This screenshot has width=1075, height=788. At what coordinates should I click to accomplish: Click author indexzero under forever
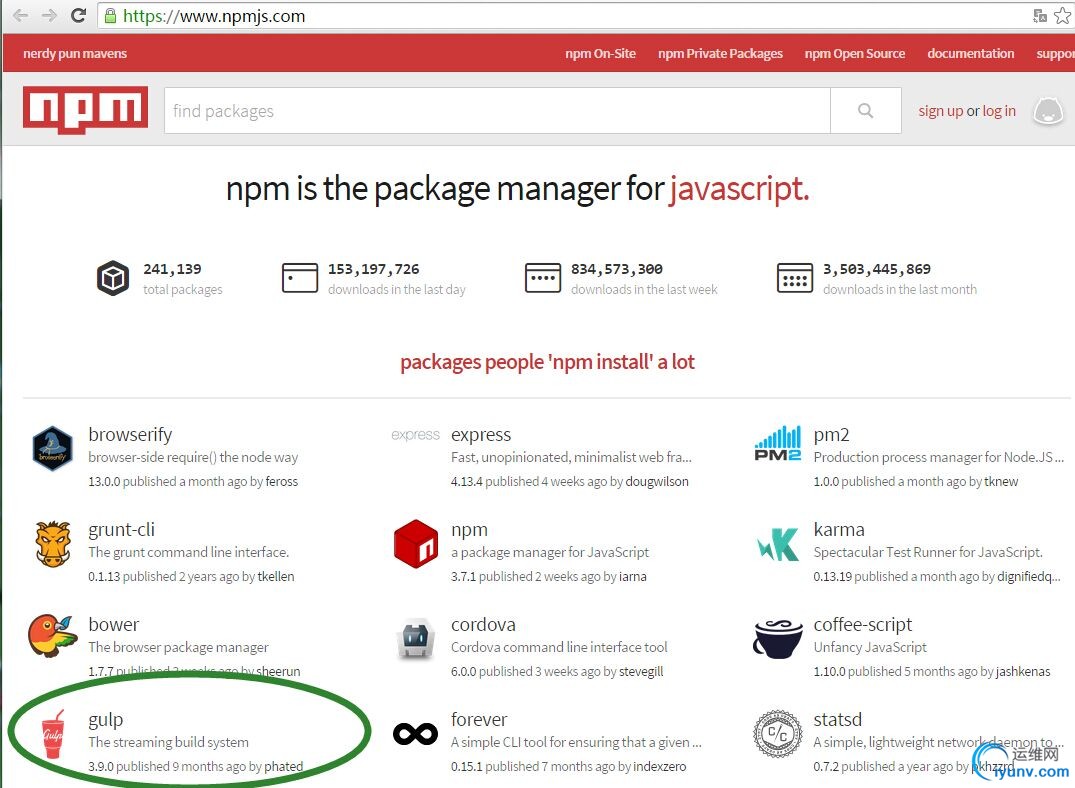pos(660,766)
